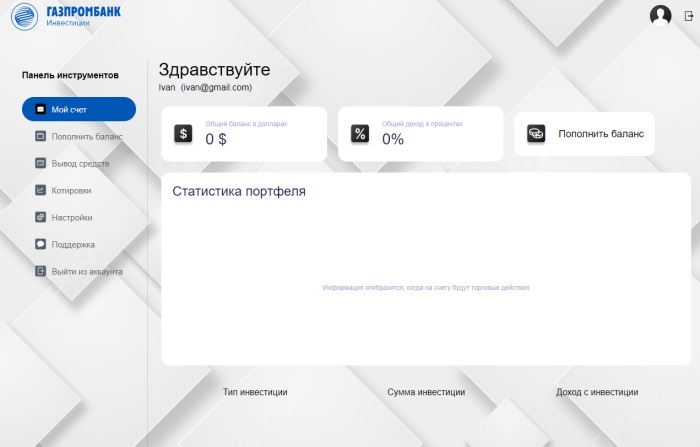The image size is (700, 447).
Task: Click the Gazprombank globe logo
Action: pos(24,17)
